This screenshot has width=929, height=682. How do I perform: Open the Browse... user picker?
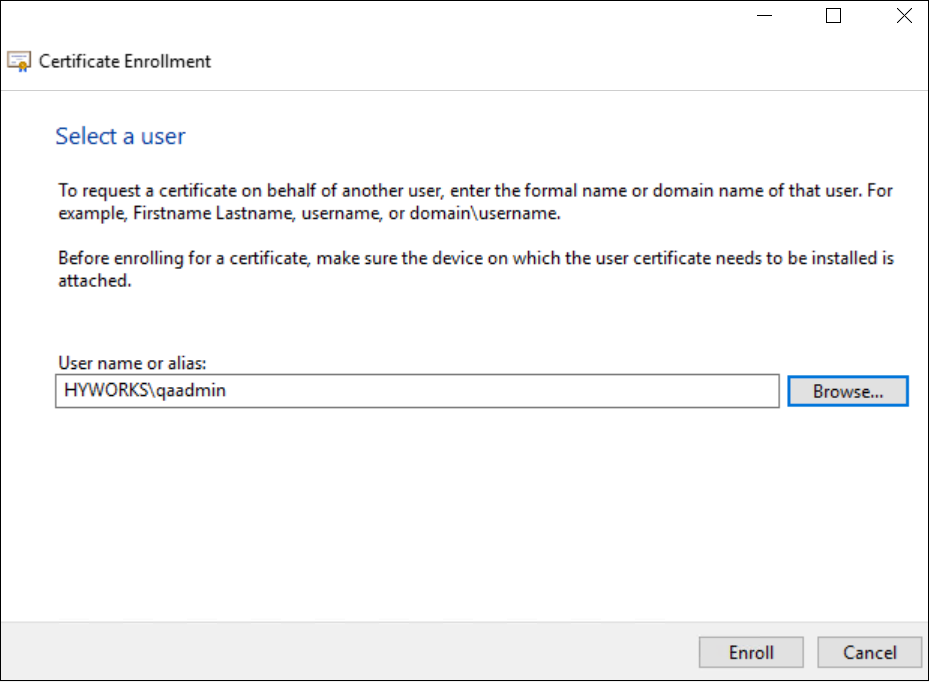click(848, 391)
